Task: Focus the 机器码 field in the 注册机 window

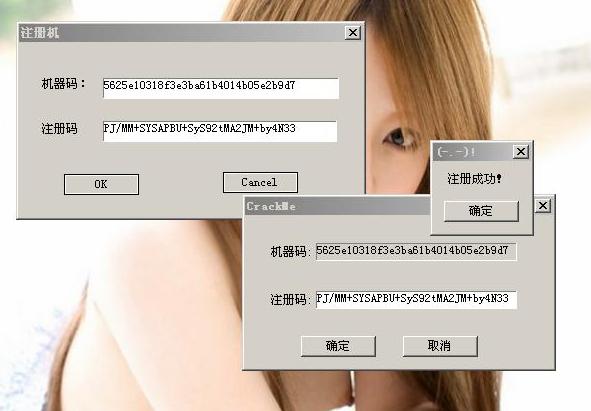Action: tap(221, 88)
